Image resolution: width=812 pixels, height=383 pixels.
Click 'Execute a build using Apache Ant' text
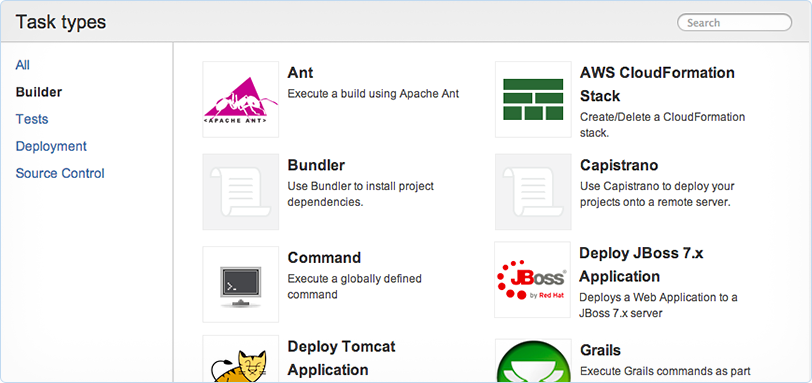(373, 94)
